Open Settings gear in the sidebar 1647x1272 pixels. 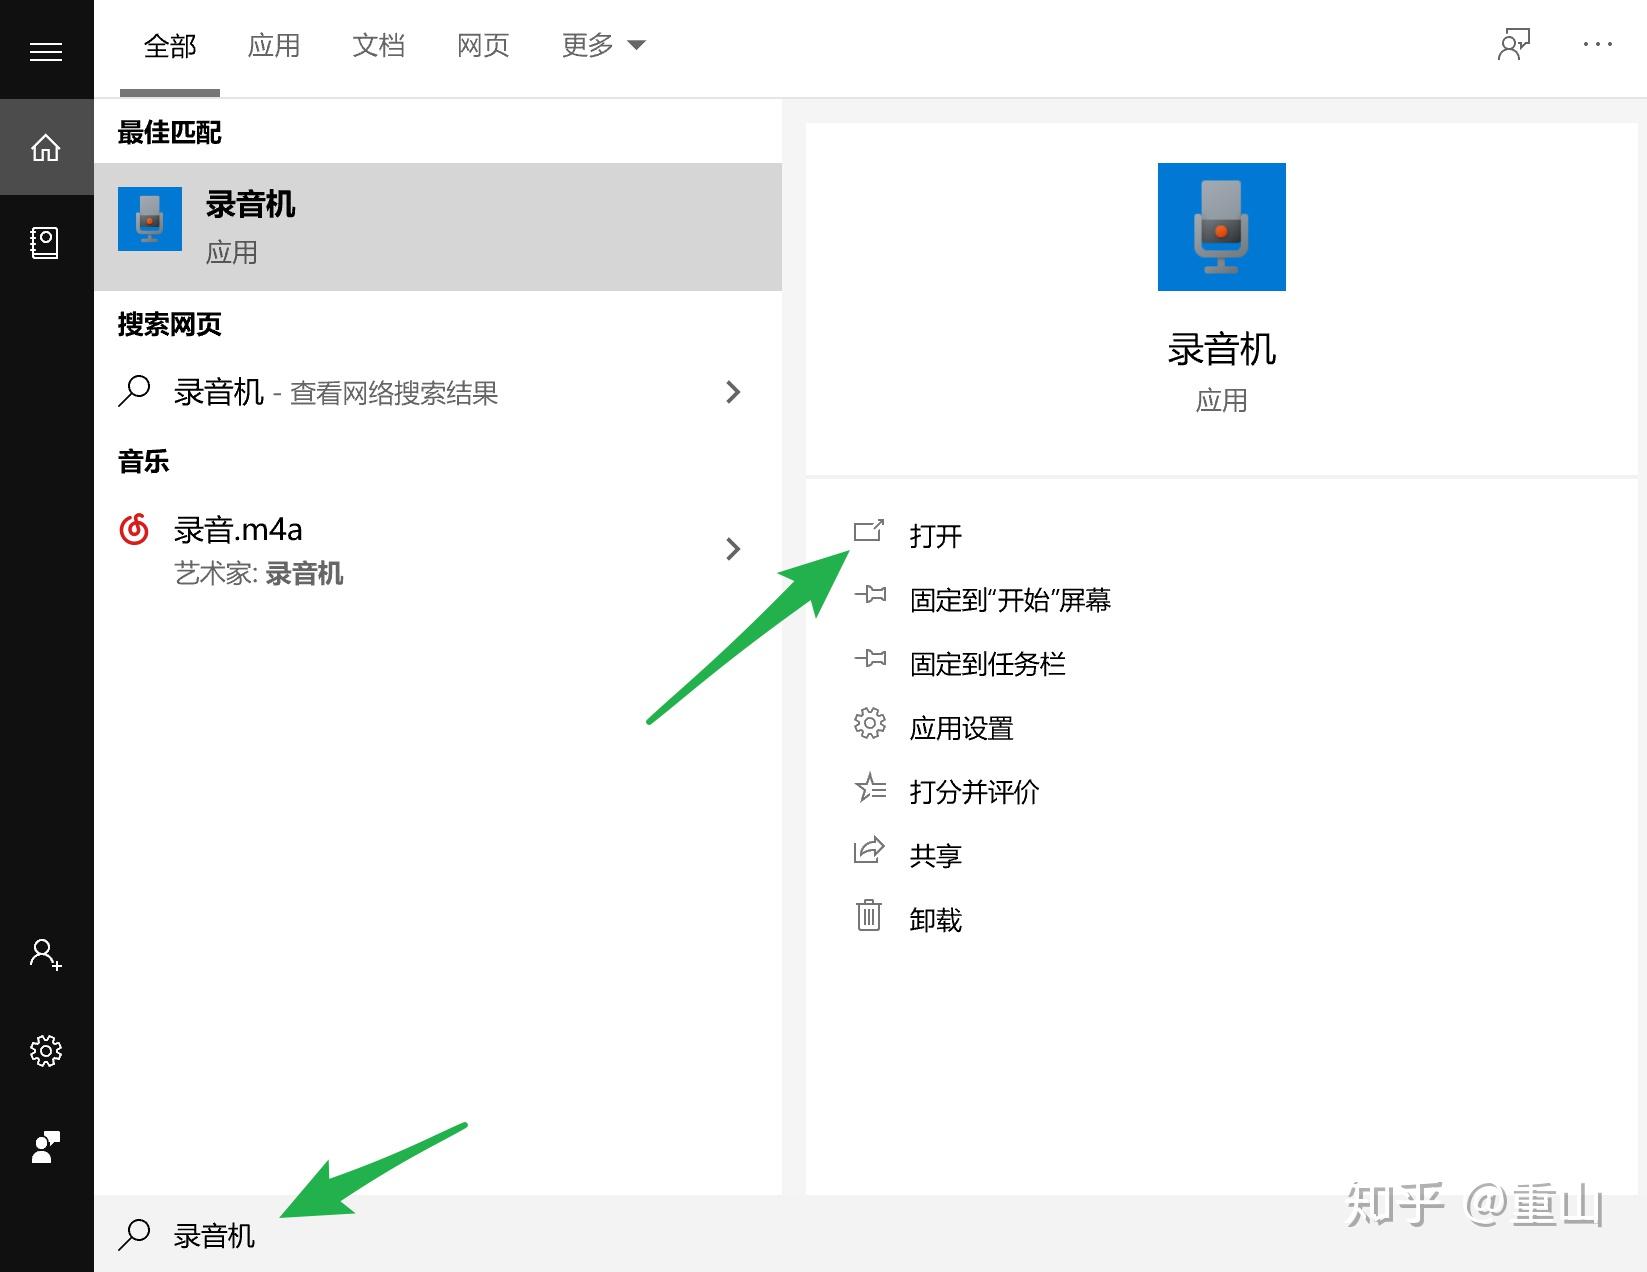coord(46,1051)
